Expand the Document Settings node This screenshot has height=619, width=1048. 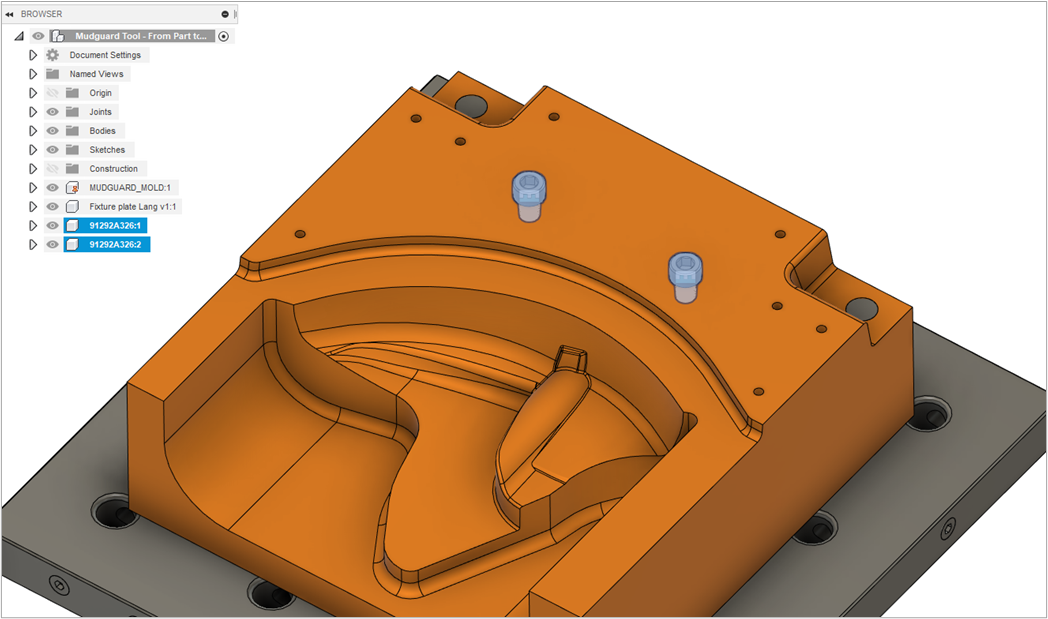click(33, 55)
